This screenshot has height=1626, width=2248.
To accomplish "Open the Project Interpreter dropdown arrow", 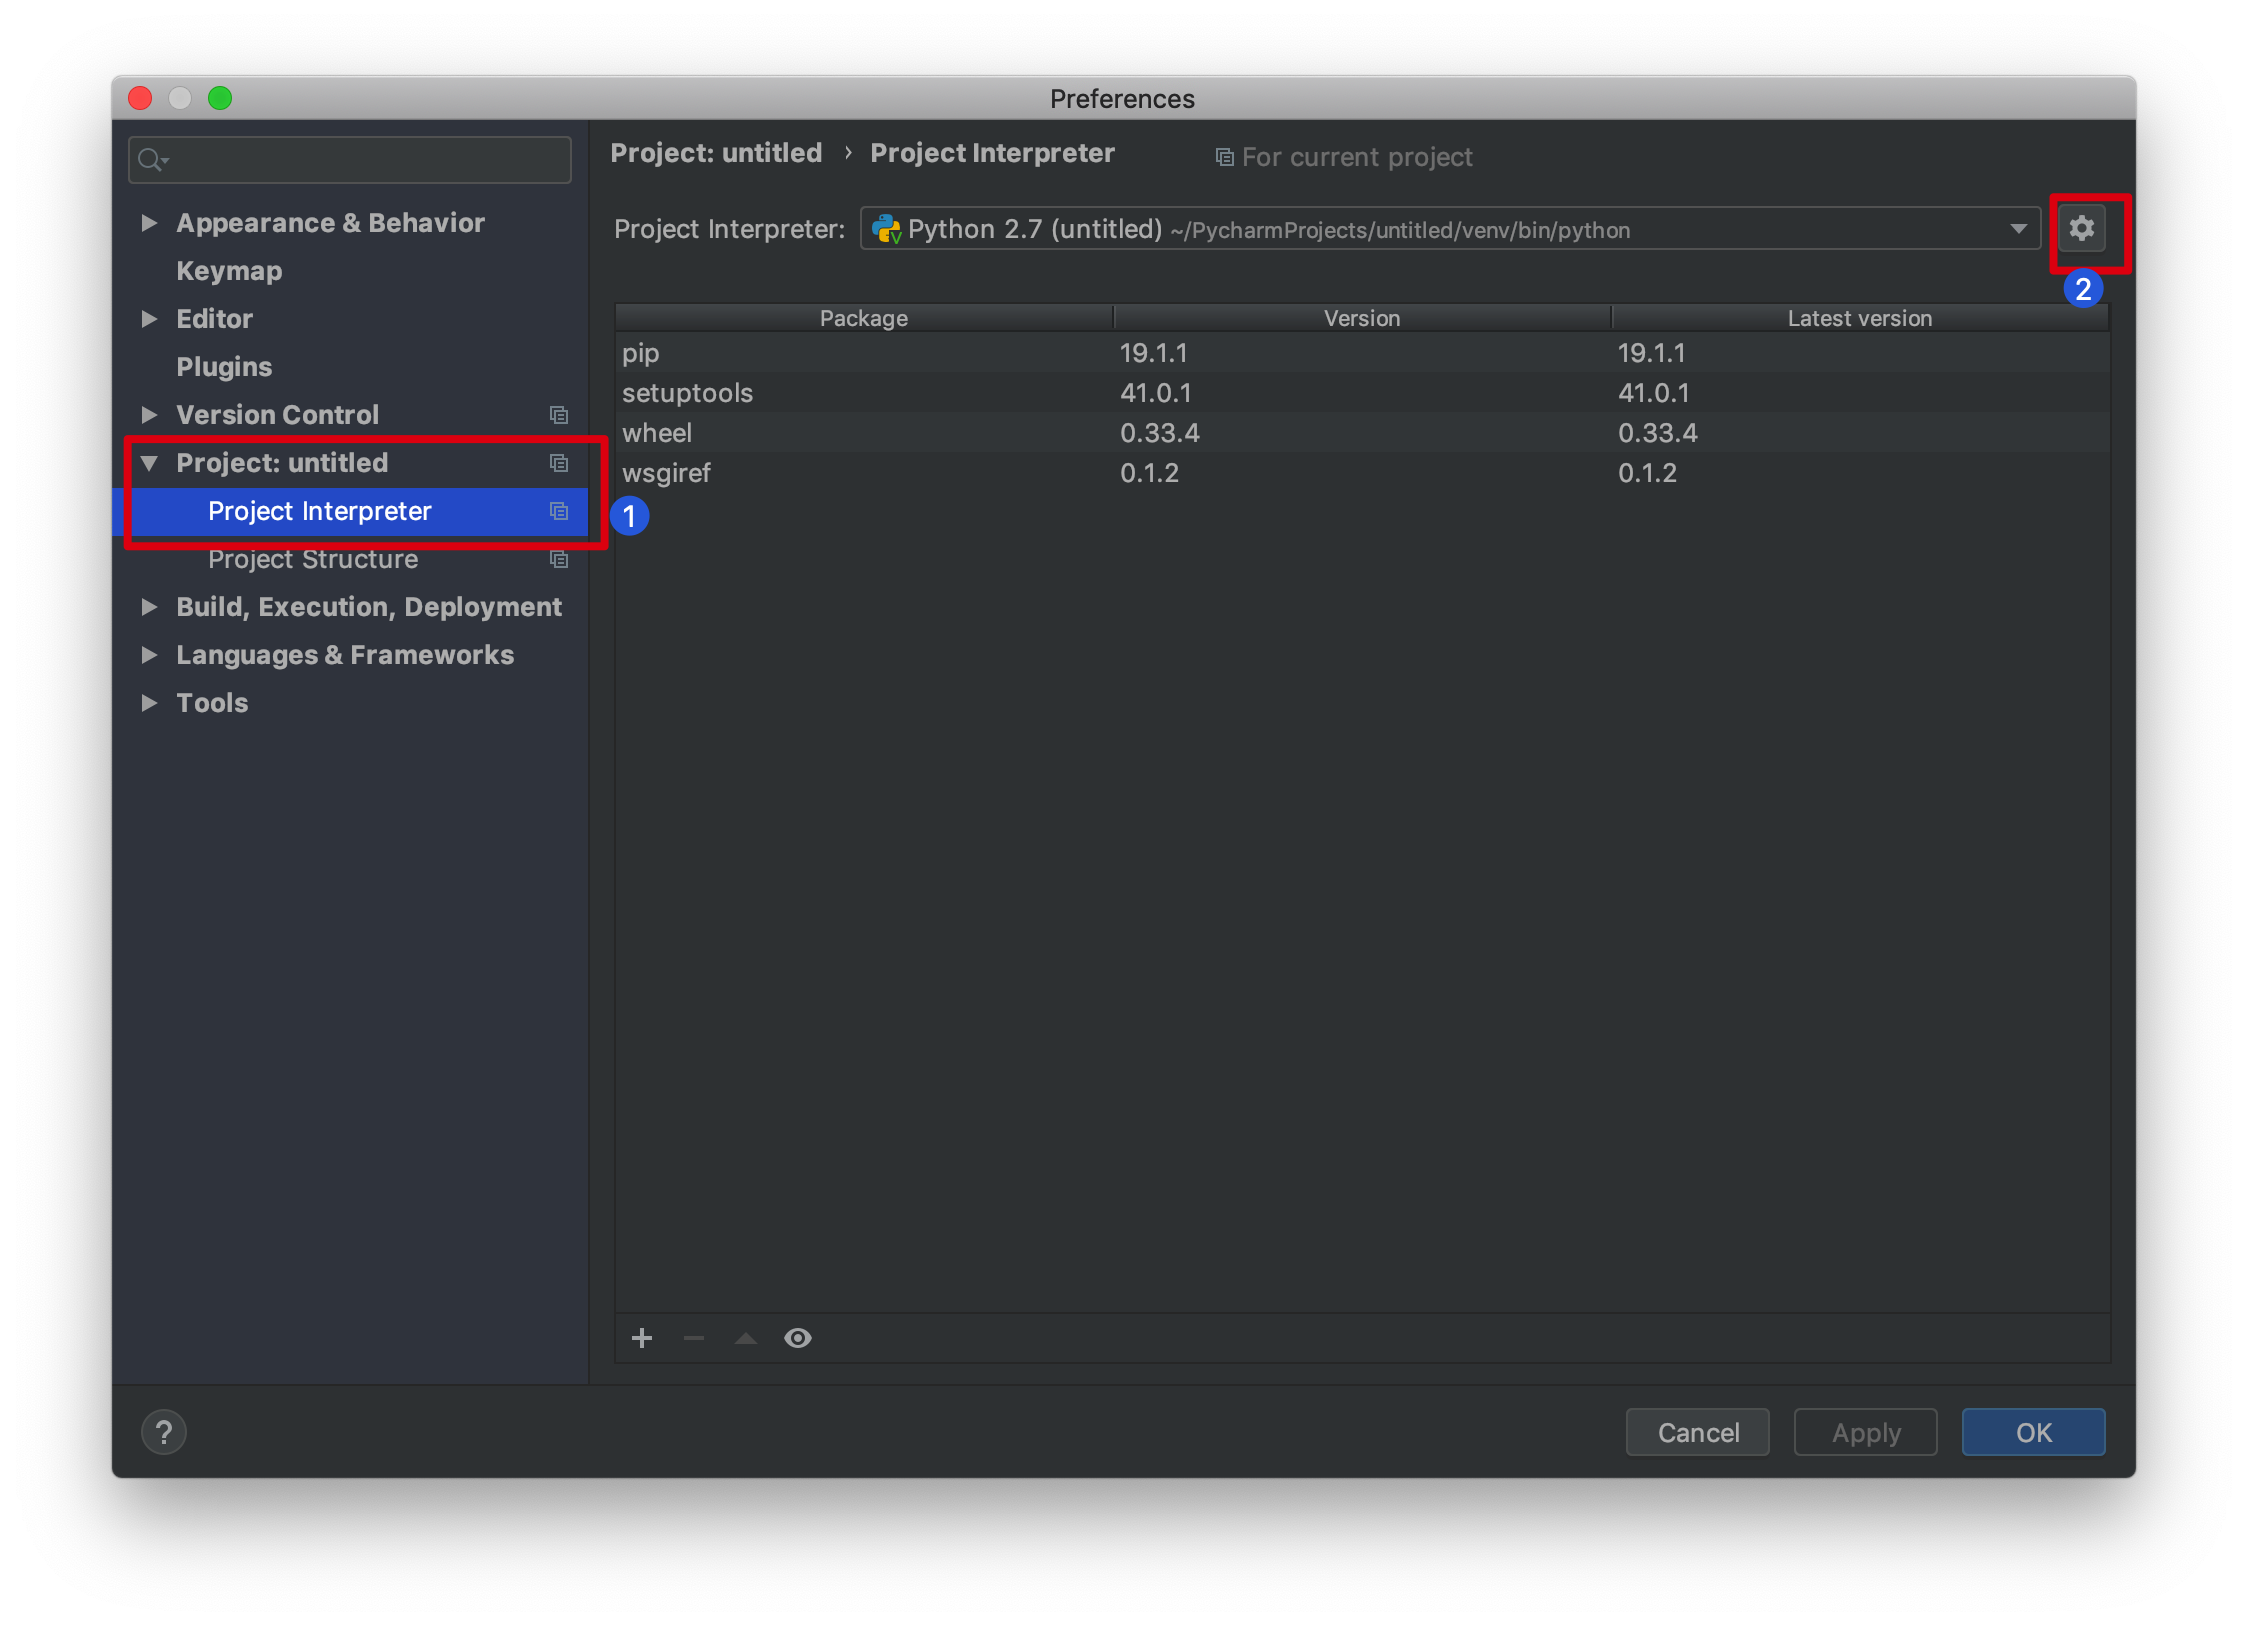I will (x=2019, y=229).
